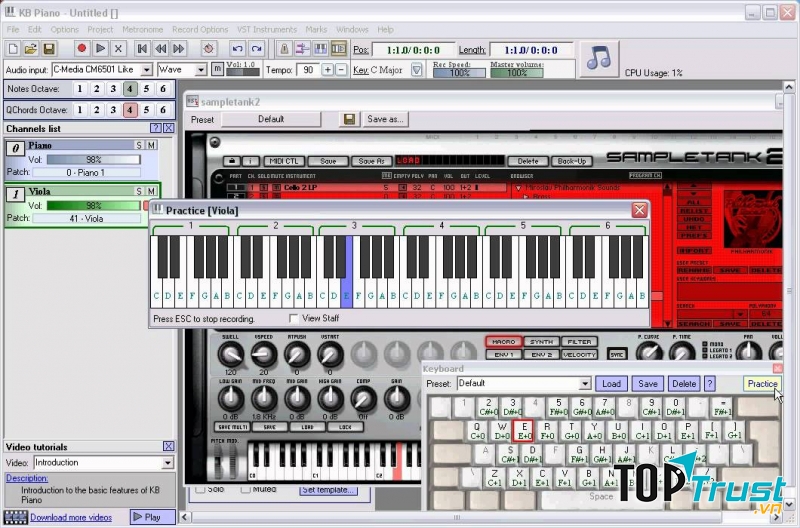Screen dimensions: 800x528
Task: Redo the last action
Action: [256, 49]
